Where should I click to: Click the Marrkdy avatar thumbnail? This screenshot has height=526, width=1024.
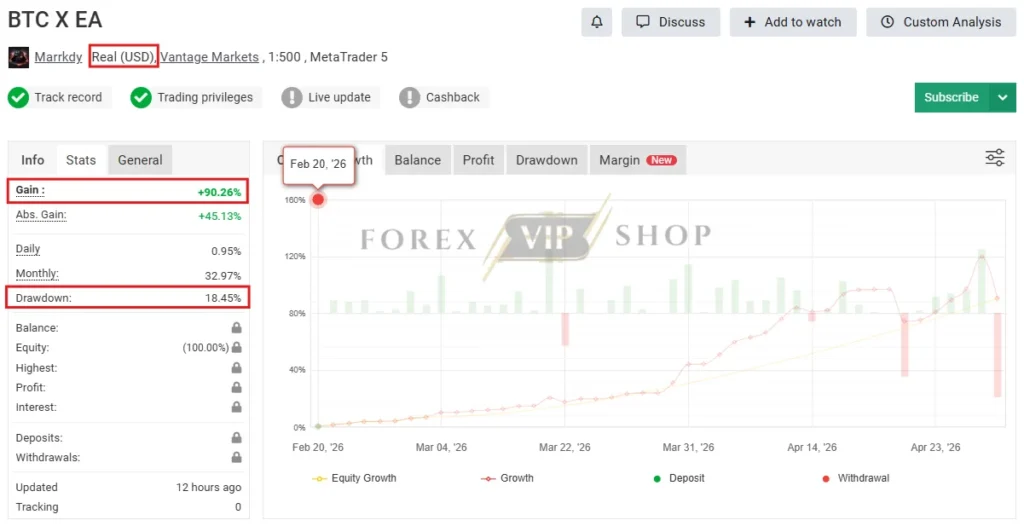click(18, 58)
